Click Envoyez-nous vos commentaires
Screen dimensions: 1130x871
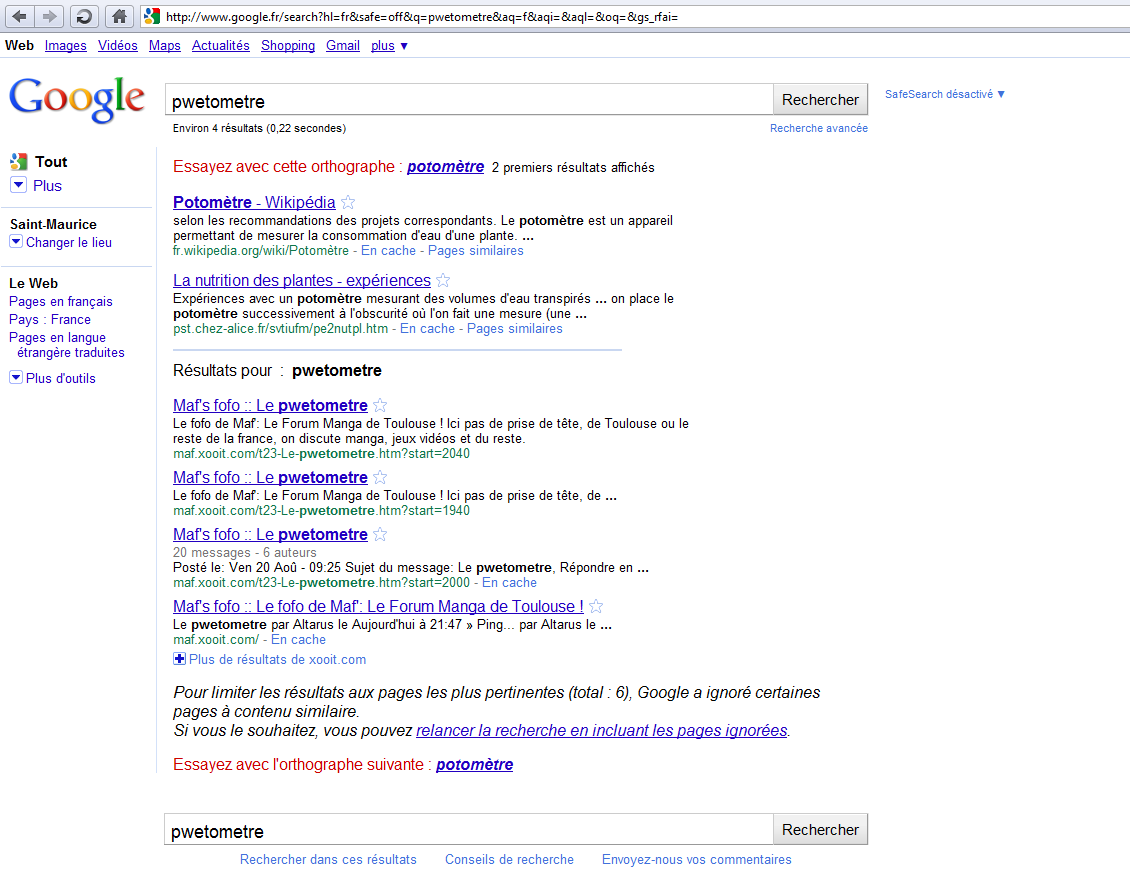[697, 859]
